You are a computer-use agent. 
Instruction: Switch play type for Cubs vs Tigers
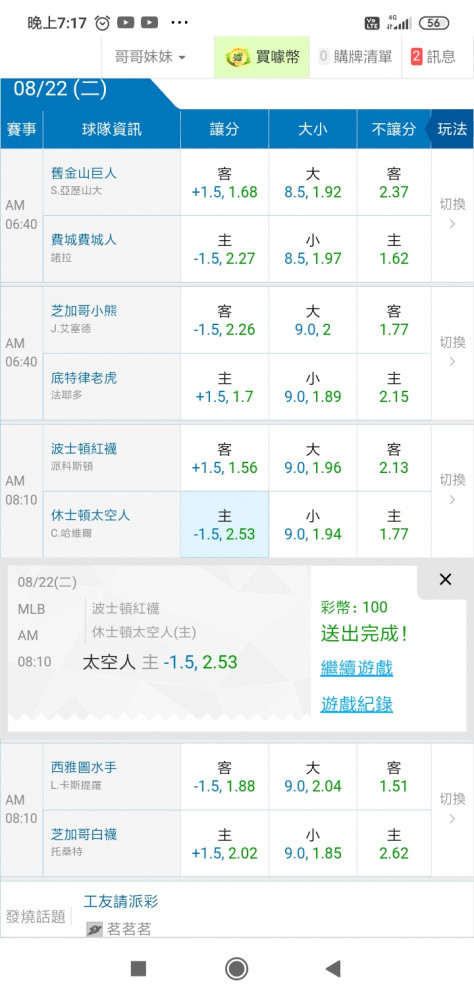click(452, 351)
